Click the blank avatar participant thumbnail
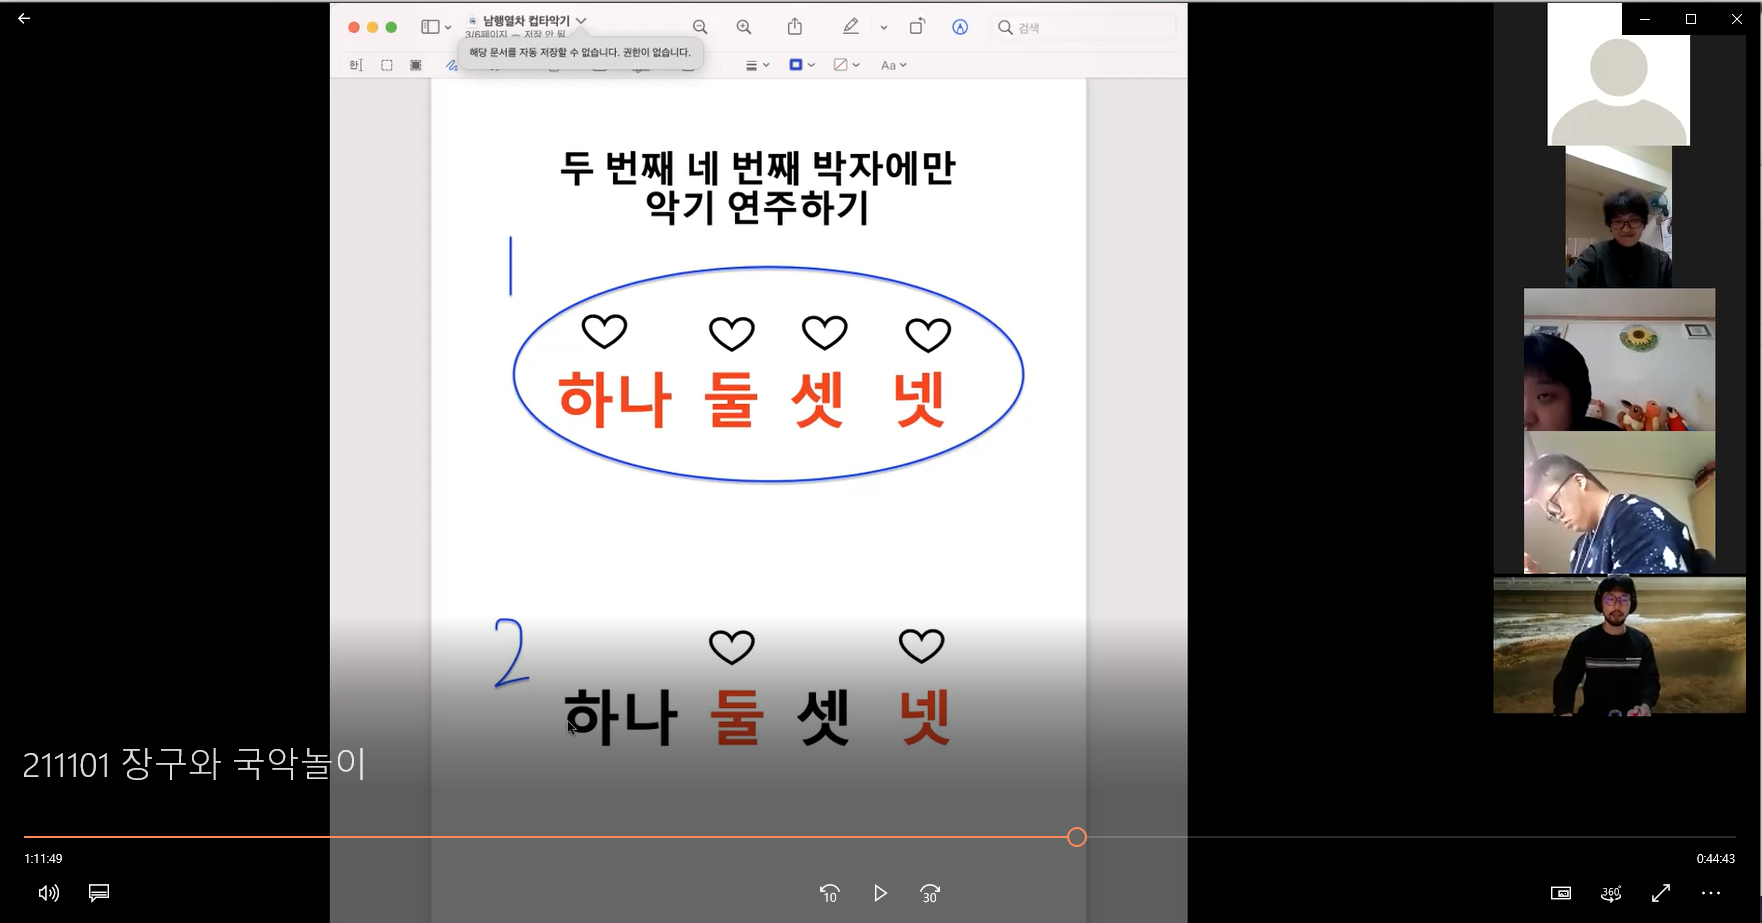The width and height of the screenshot is (1762, 923). (x=1618, y=75)
